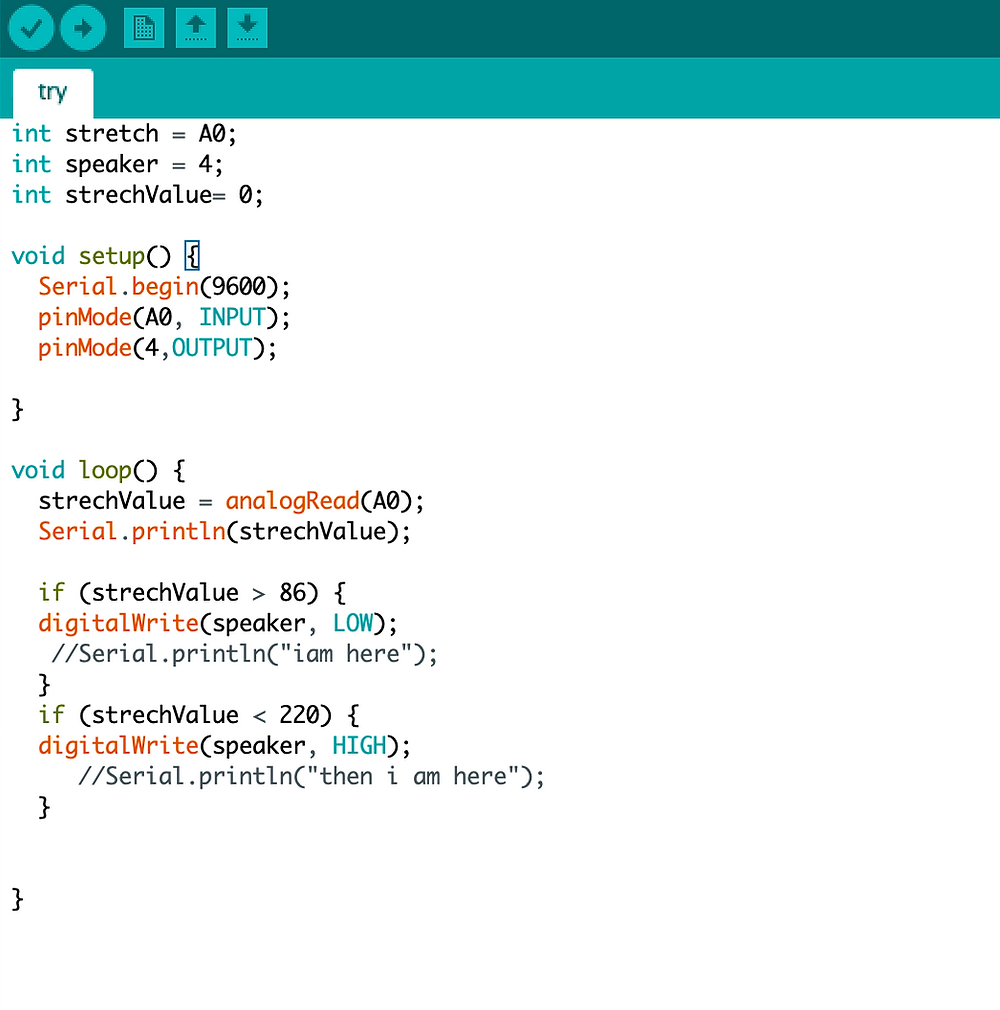Click the comment containing "then i am here"
The image size is (1000, 1010).
coord(311,776)
